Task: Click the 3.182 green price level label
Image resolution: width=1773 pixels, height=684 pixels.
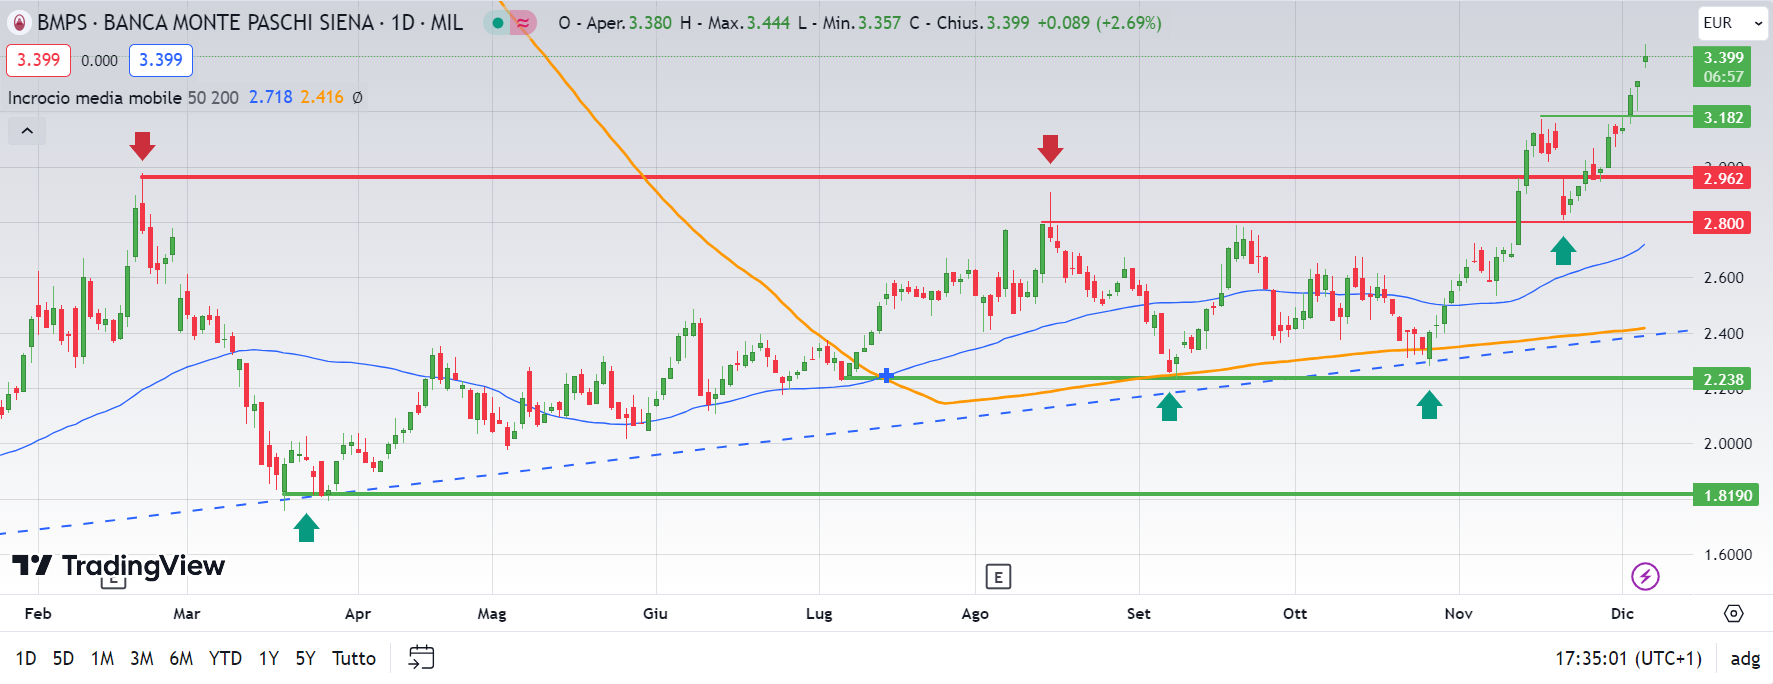Action: 1723,117
